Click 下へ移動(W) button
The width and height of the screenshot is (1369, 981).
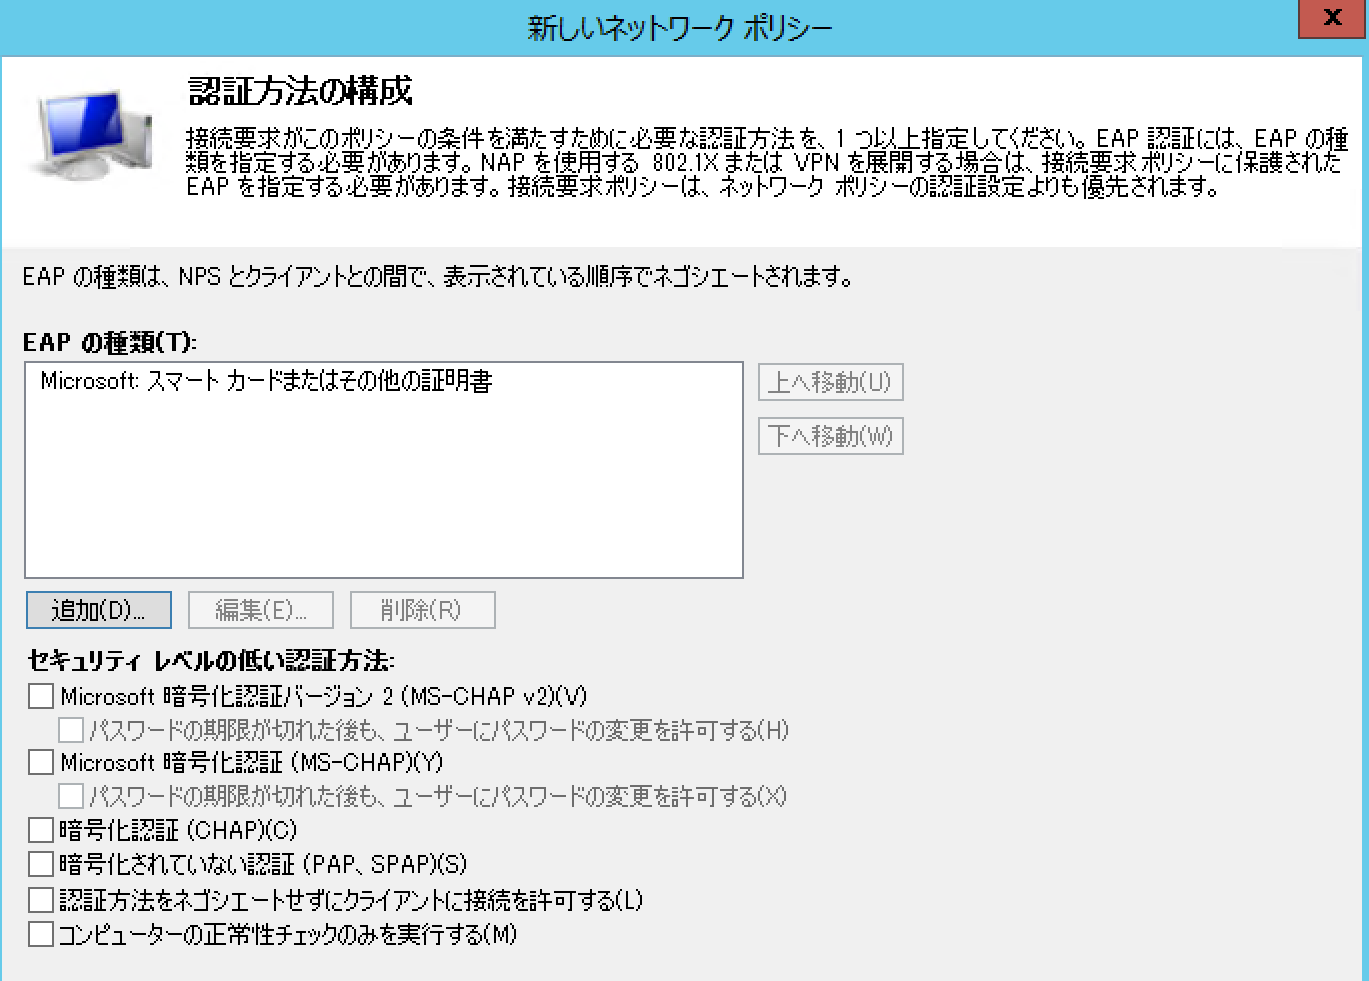[x=830, y=436]
